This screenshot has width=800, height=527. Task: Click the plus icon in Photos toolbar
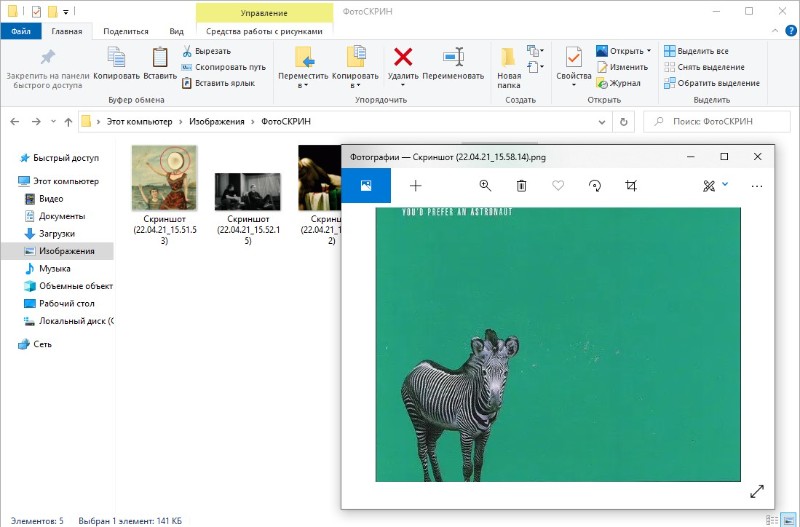(x=416, y=186)
